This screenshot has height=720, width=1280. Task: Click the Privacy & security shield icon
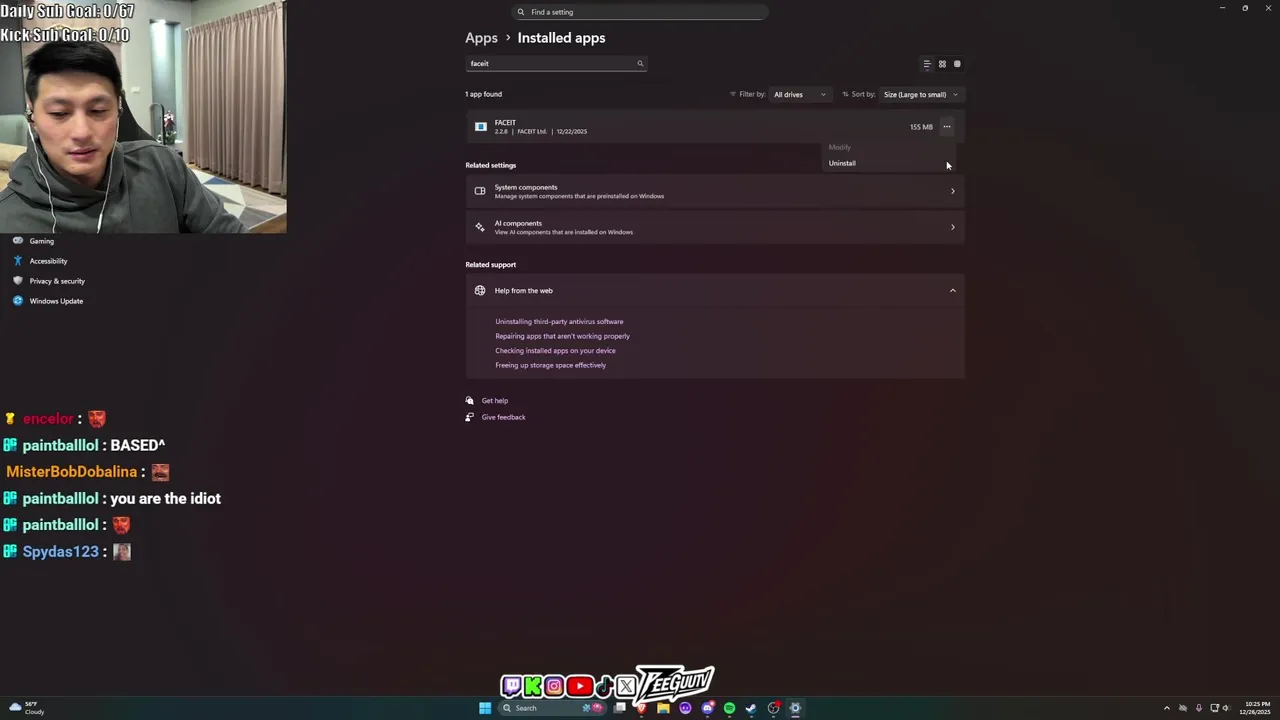17,281
